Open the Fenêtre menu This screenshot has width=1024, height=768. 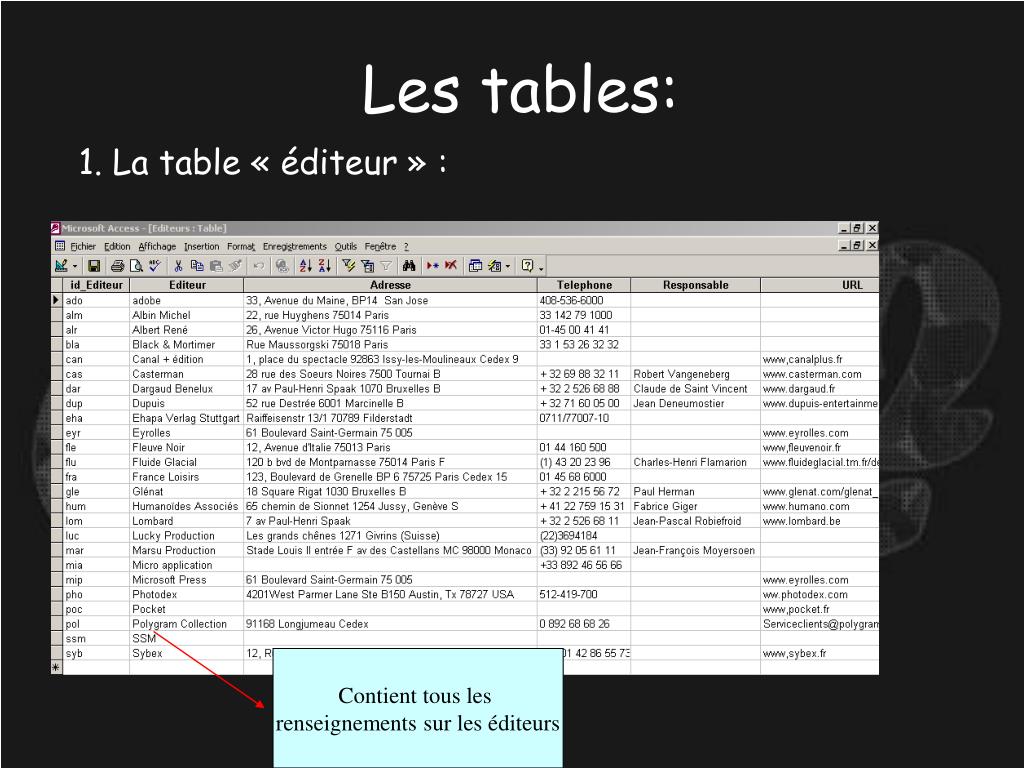[380, 247]
